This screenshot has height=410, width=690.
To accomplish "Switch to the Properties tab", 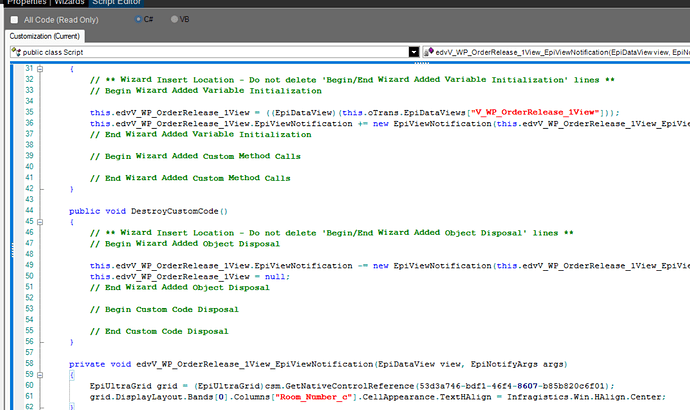I will (26, 3).
